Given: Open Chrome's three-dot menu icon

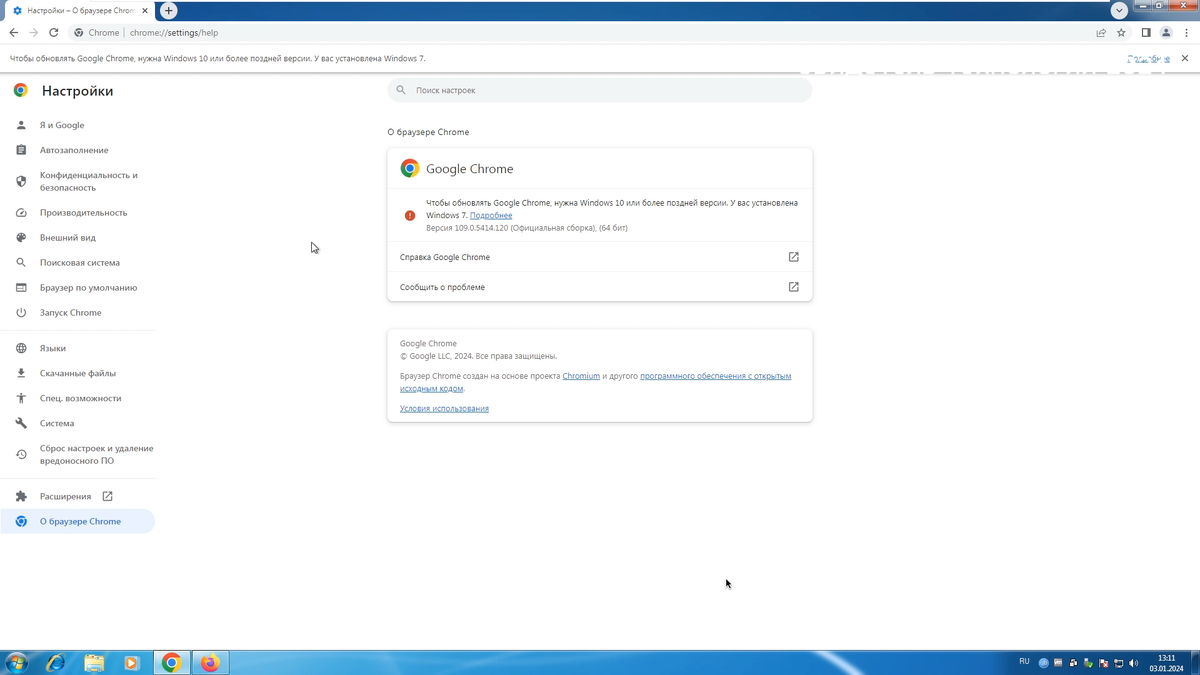Looking at the screenshot, I should [x=1187, y=32].
